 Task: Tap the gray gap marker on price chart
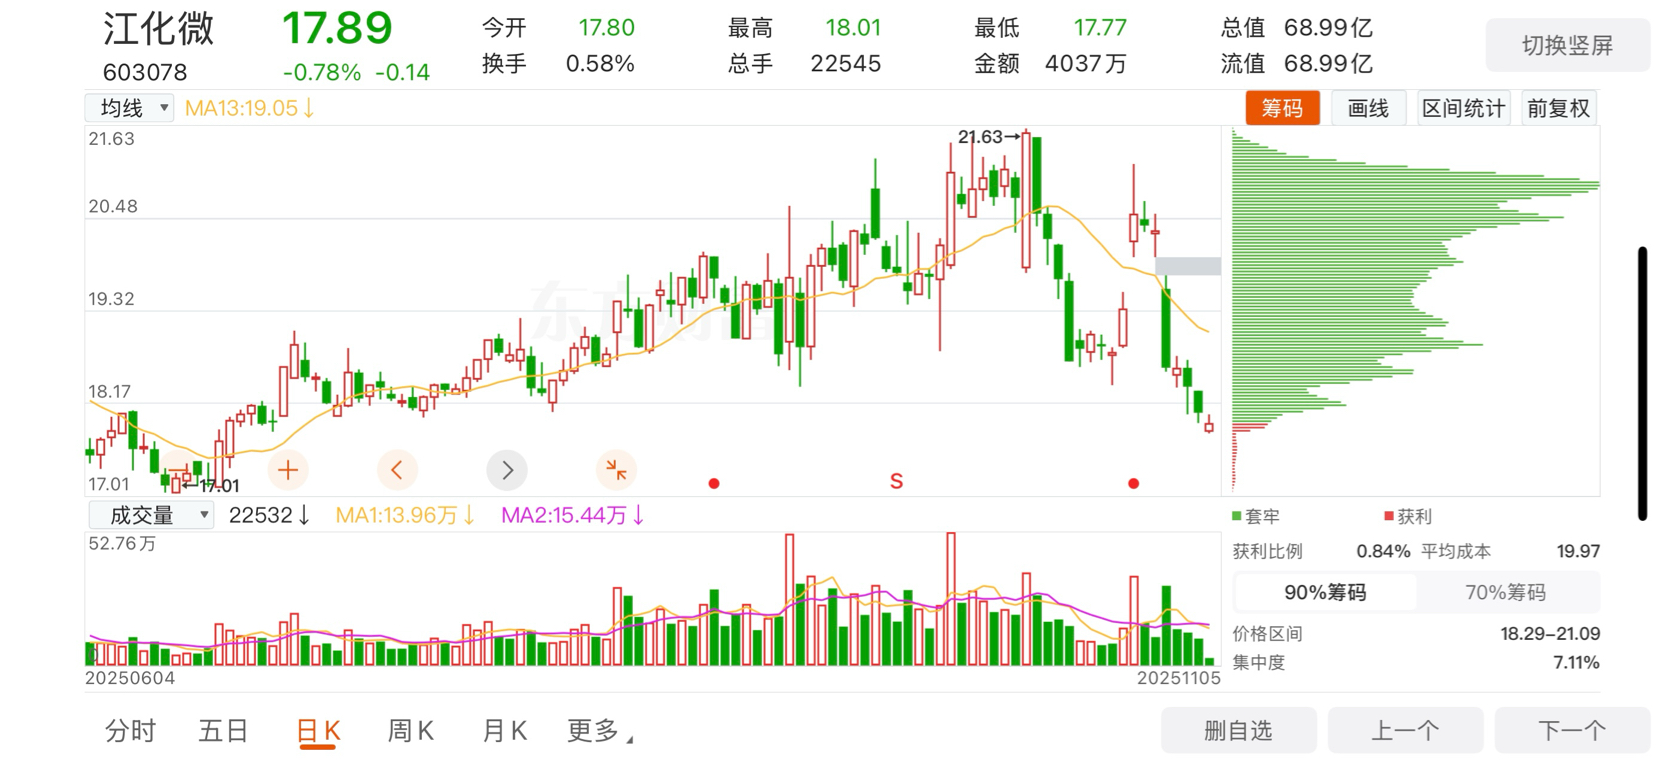pyautogui.click(x=1188, y=266)
